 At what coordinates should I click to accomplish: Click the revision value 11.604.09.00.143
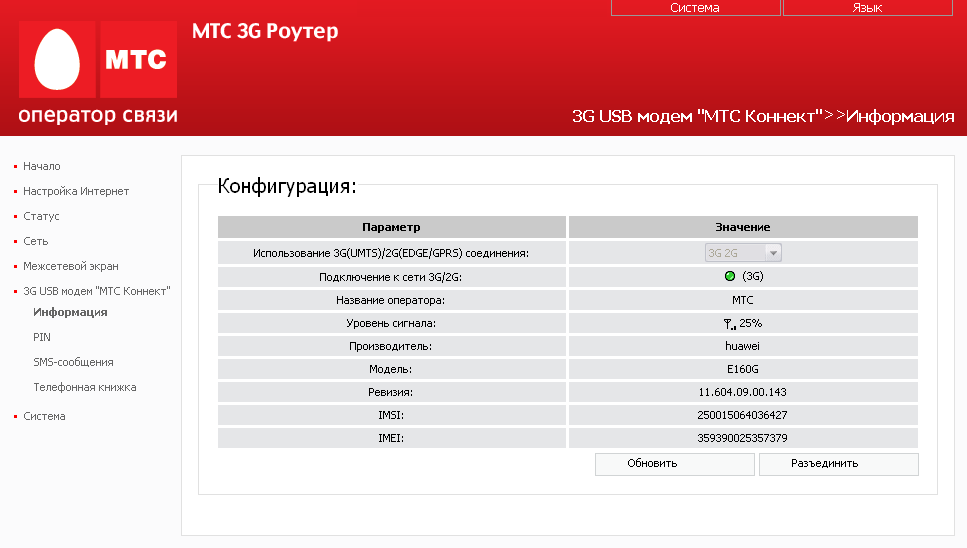(x=743, y=392)
